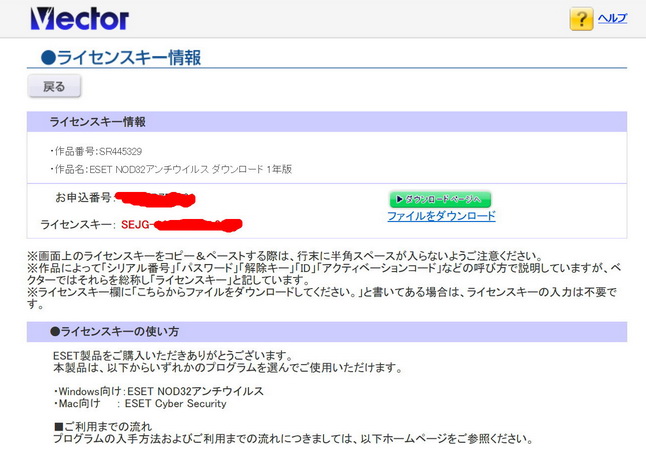Click the green ダウンロードページへ button
The width and height of the screenshot is (646, 449).
(439, 199)
